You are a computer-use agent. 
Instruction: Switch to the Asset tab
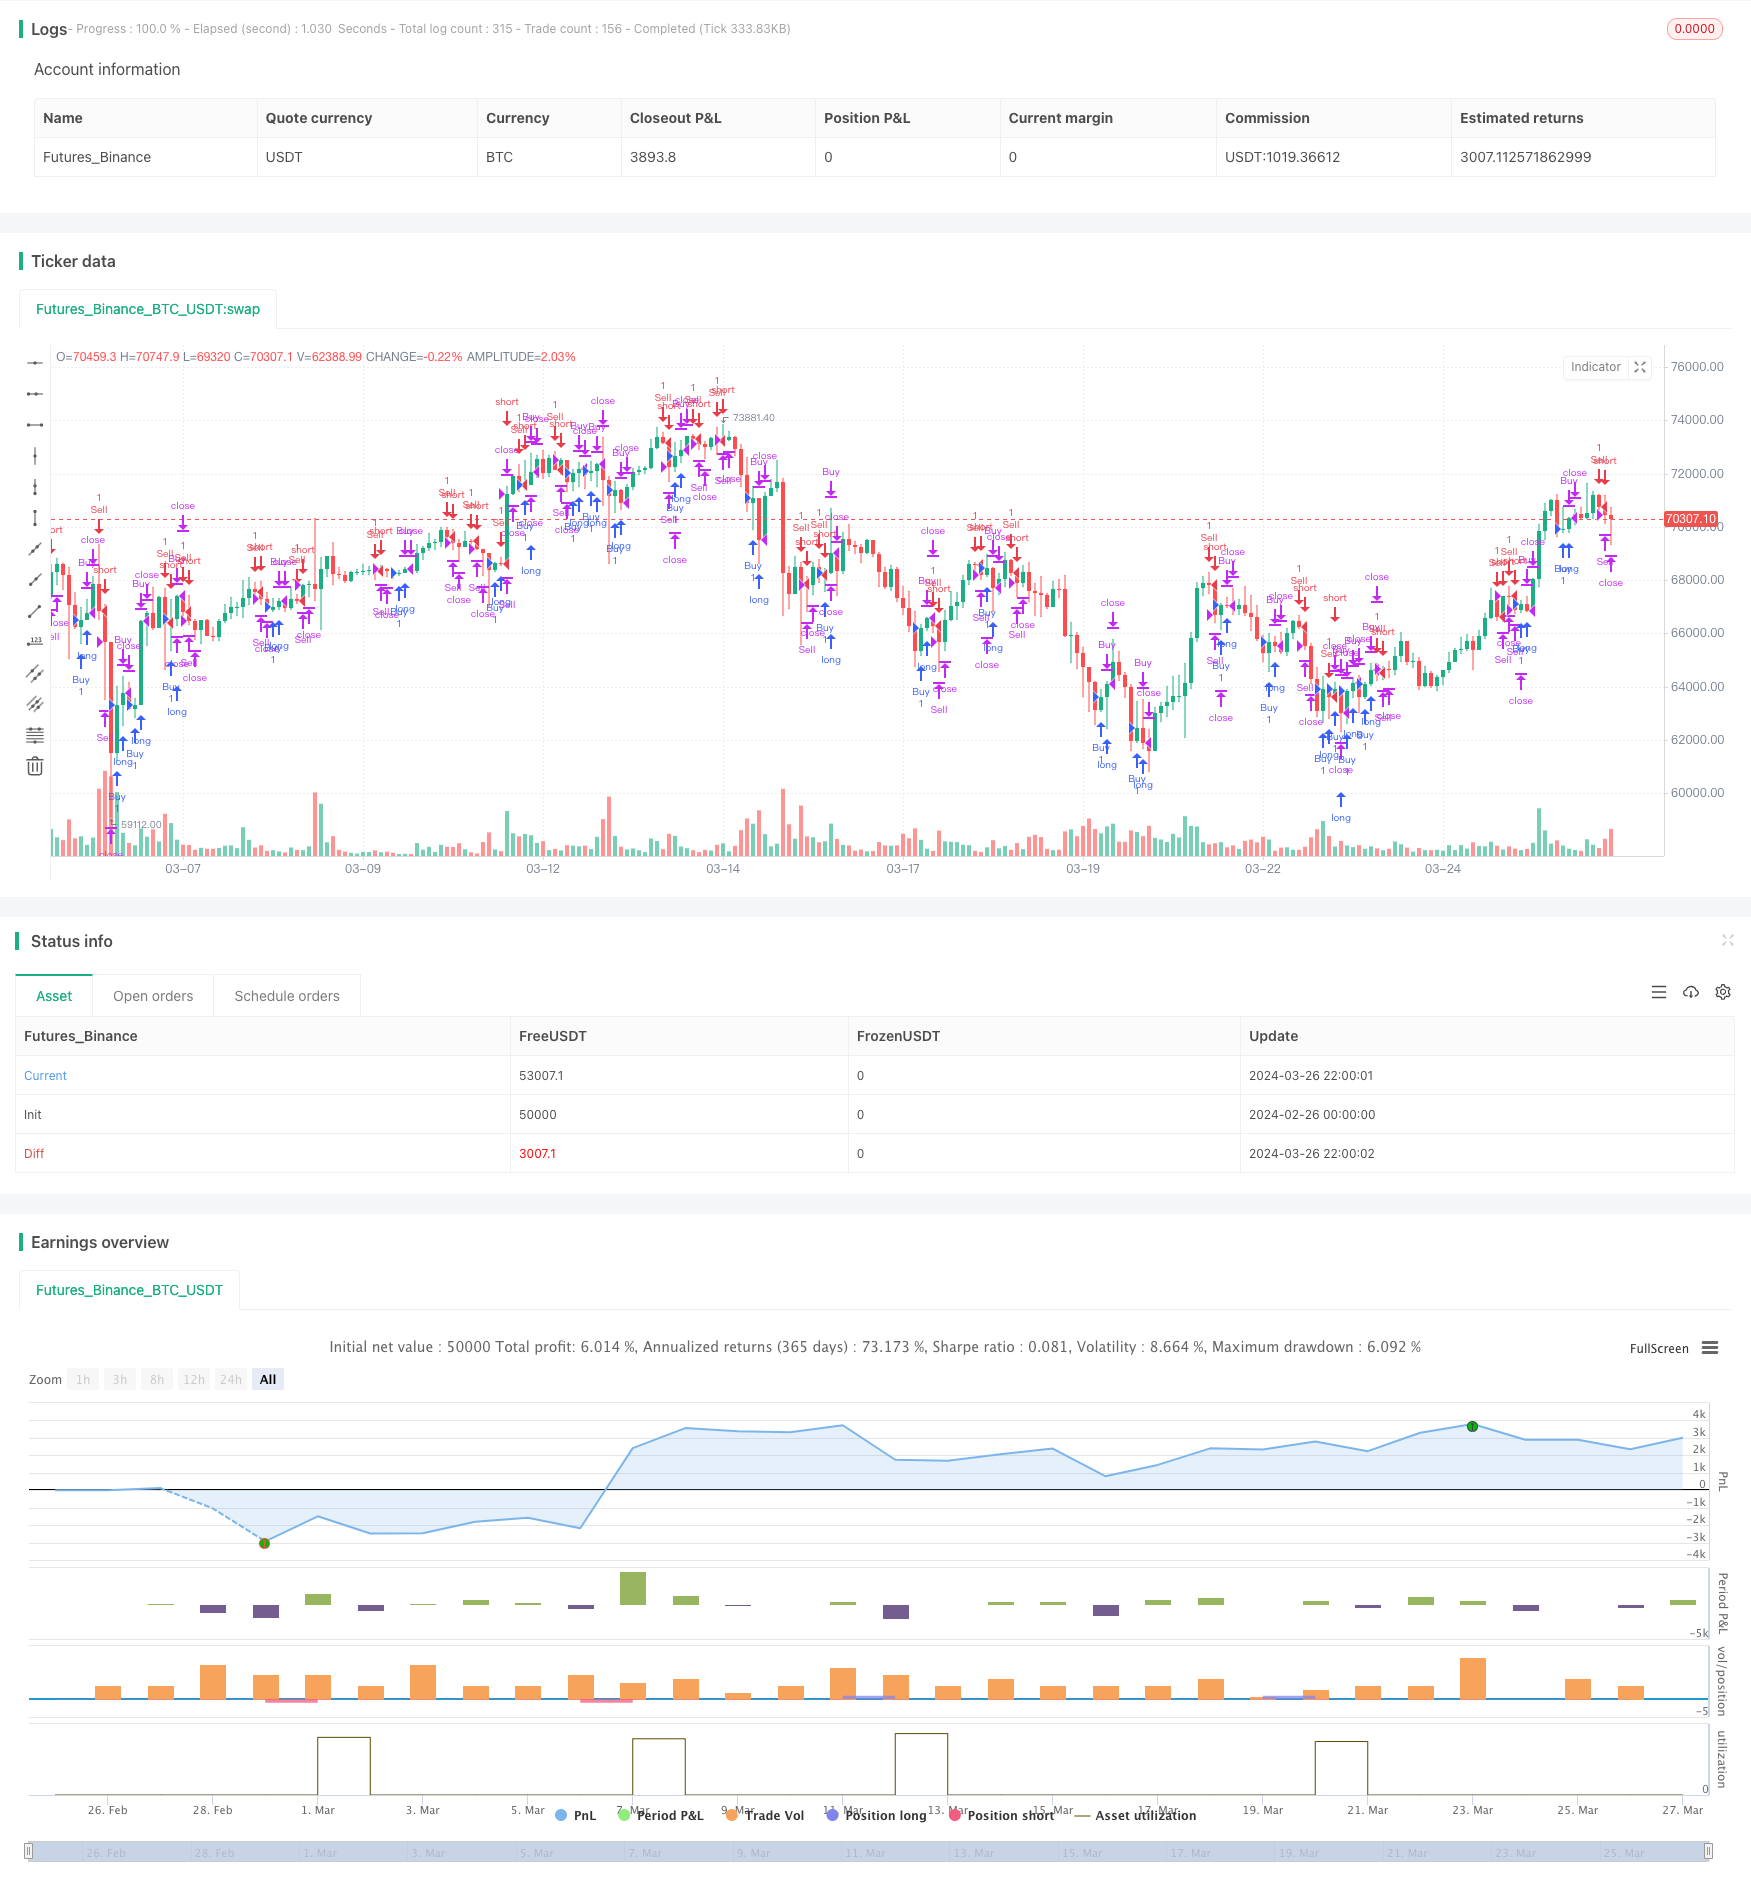54,996
